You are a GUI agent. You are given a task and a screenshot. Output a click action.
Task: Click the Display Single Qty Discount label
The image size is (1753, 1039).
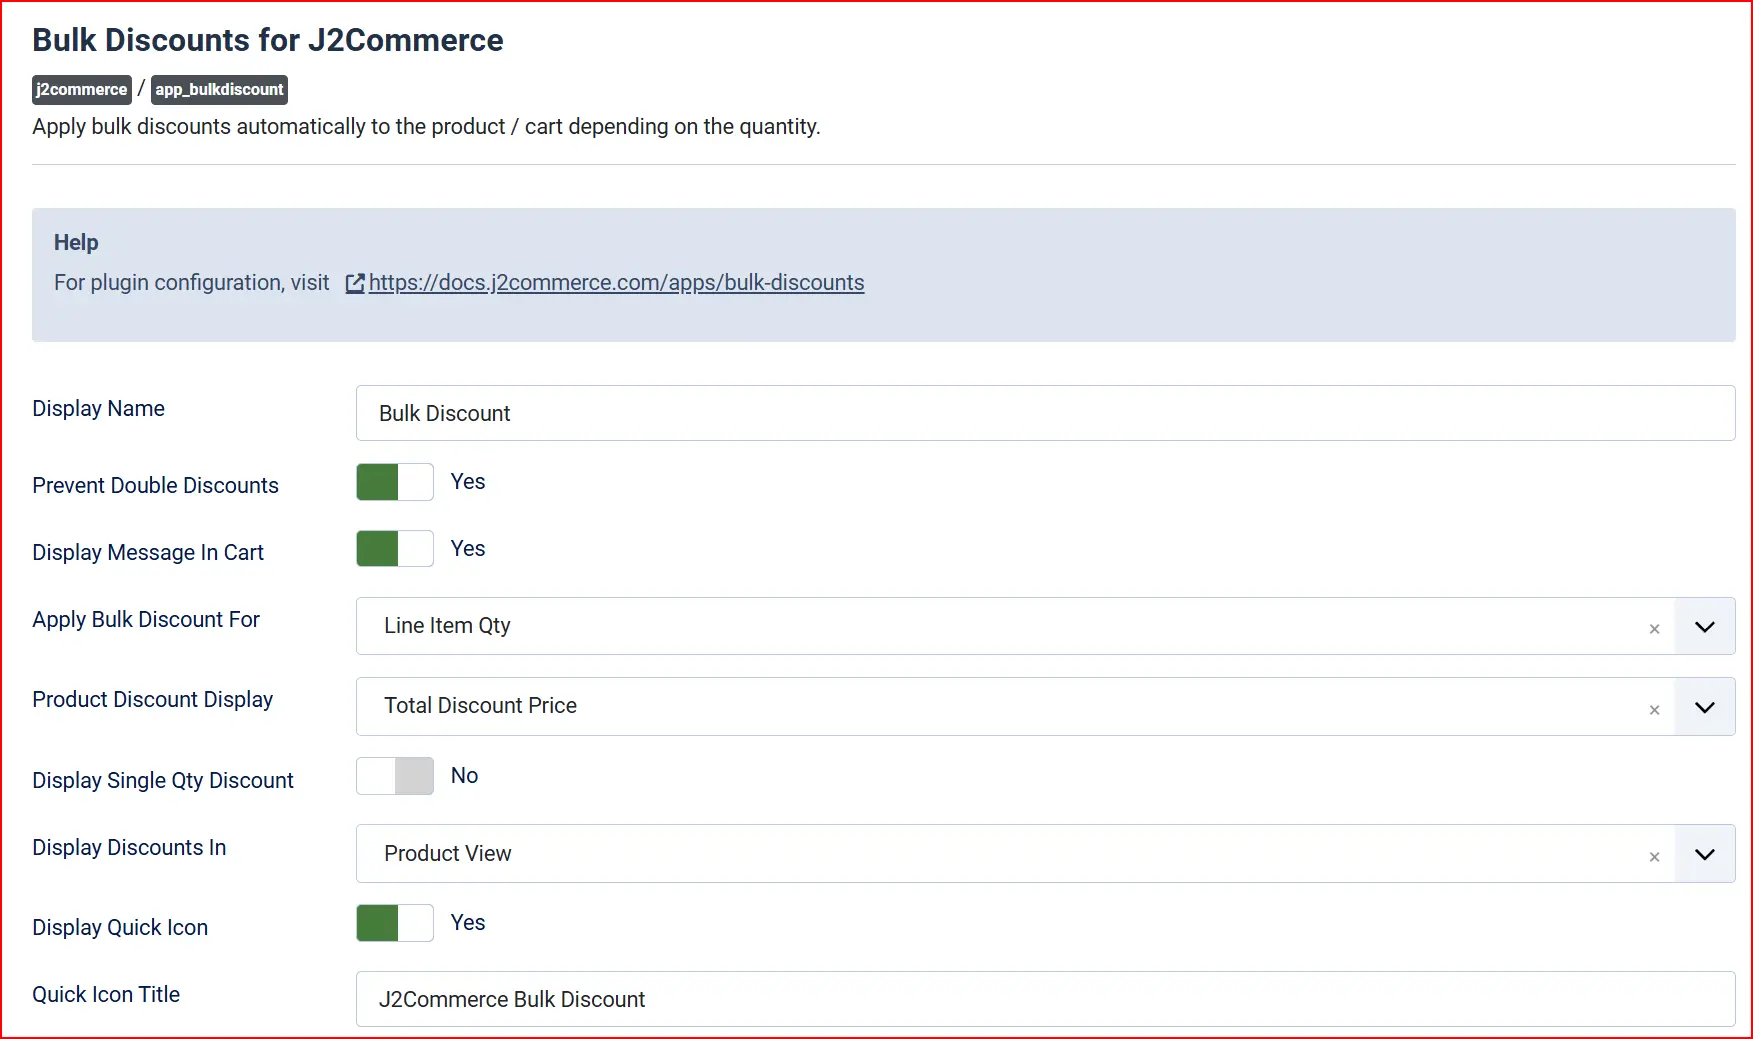(163, 781)
